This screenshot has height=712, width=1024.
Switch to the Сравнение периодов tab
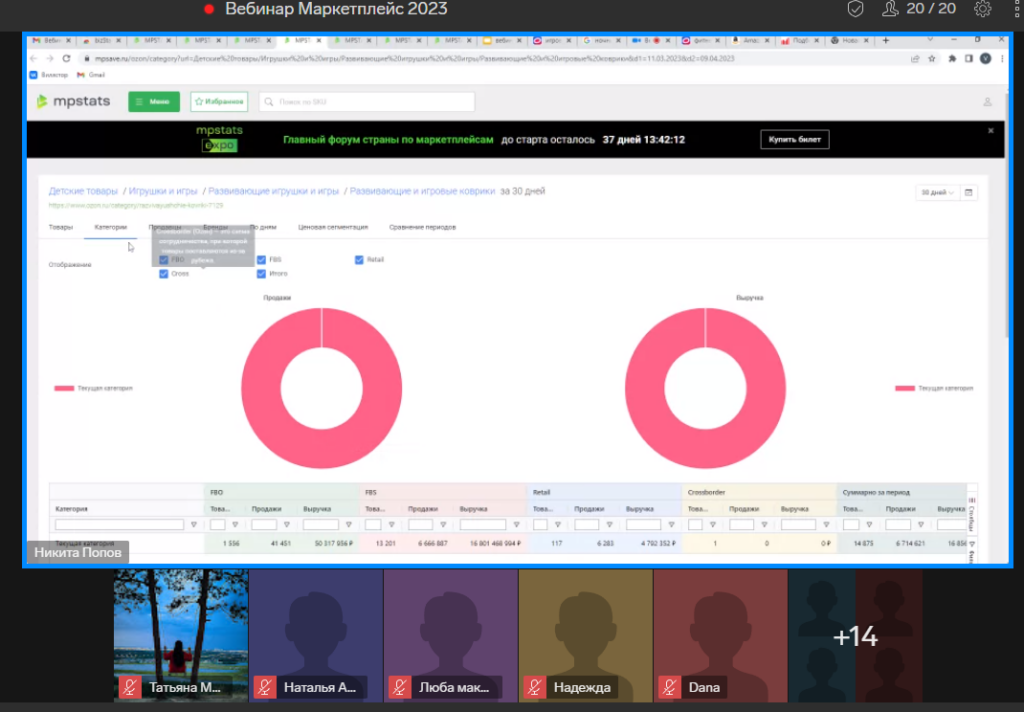423,227
